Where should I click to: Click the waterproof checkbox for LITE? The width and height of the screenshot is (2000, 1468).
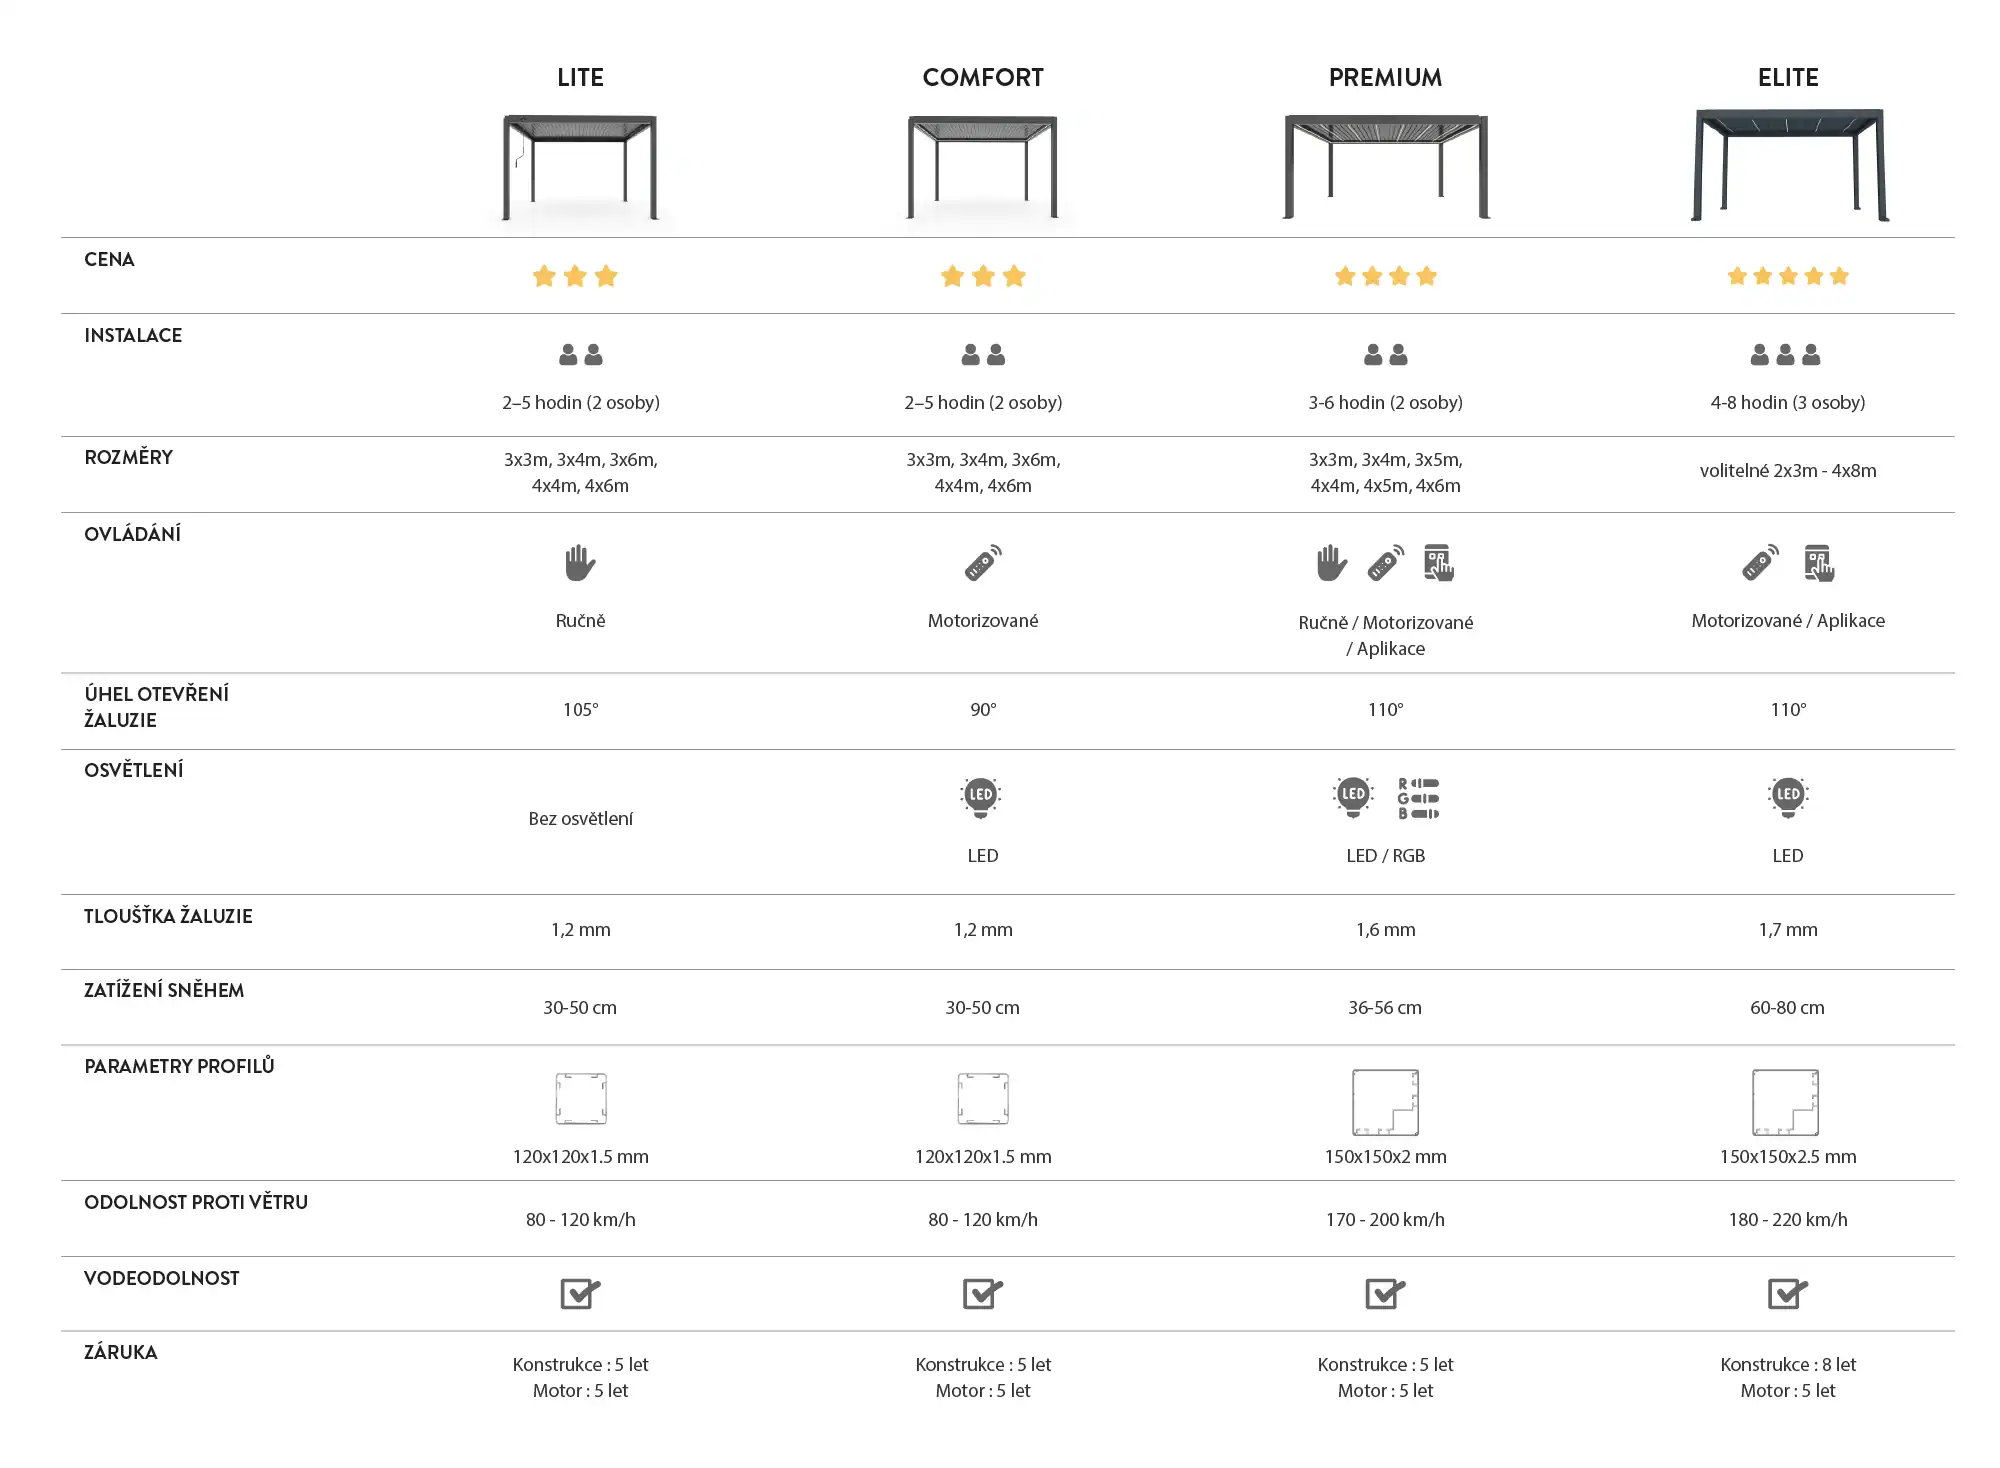tap(580, 1293)
